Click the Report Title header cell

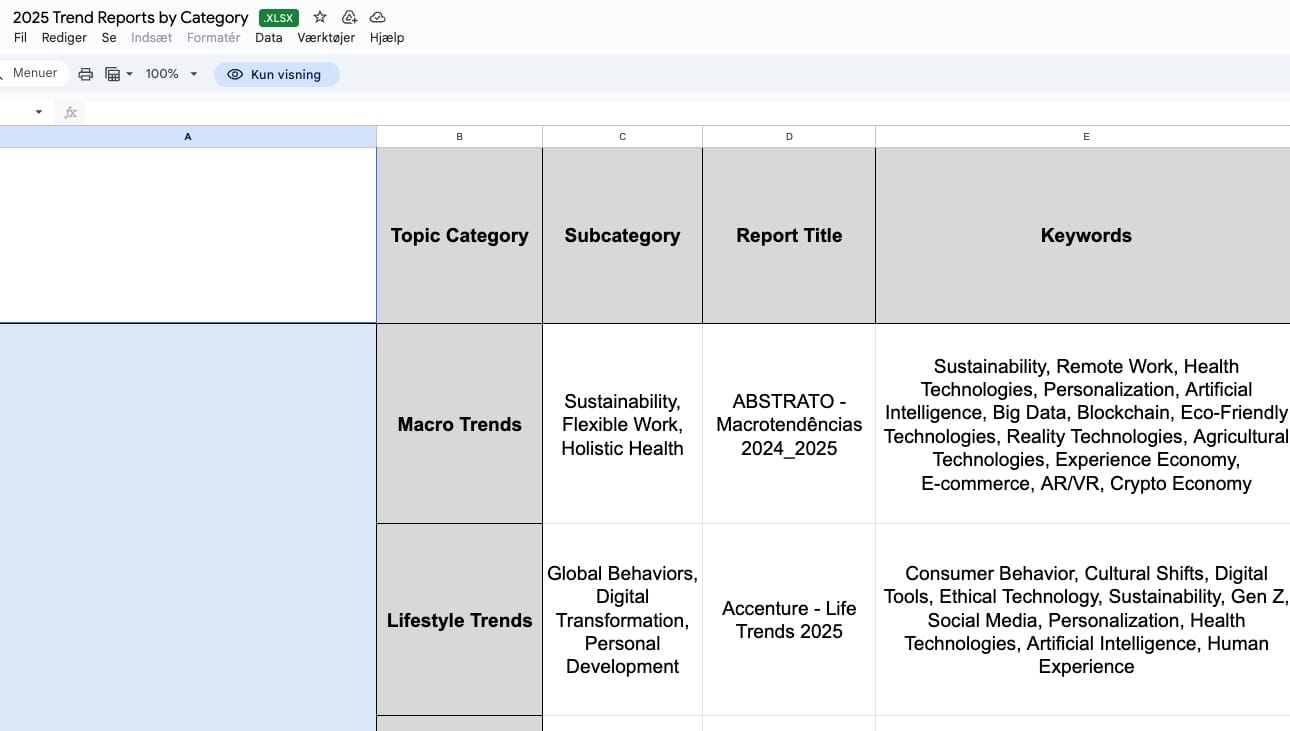[789, 235]
